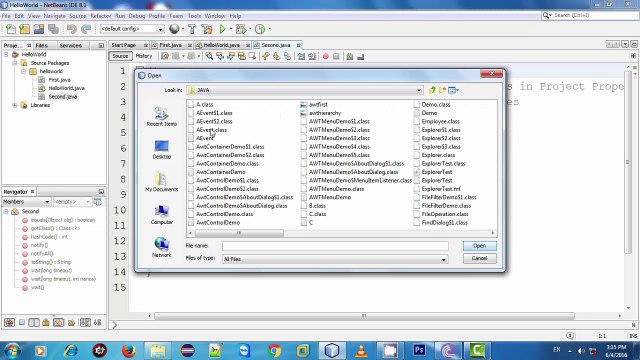Switch to the History editor view

coord(144,56)
